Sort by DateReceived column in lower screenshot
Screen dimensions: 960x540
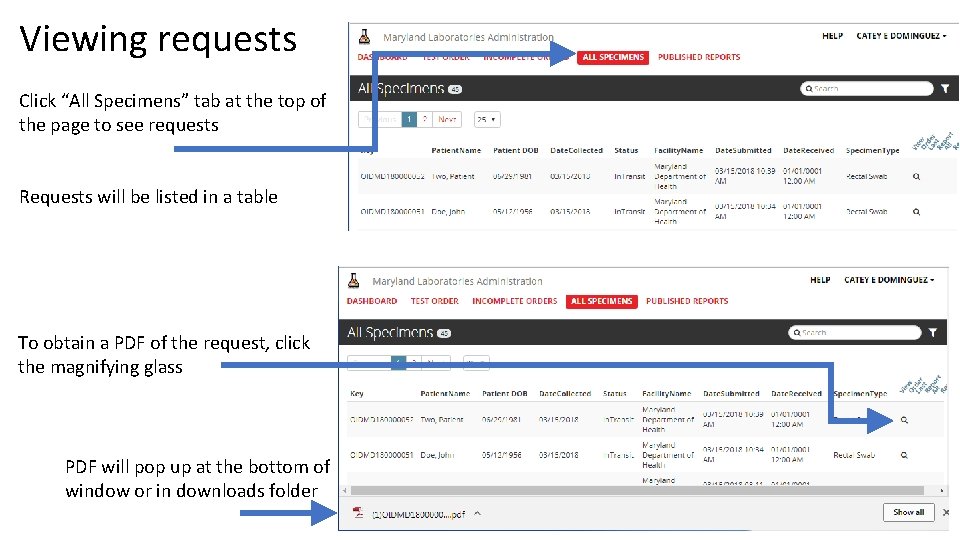(x=796, y=394)
